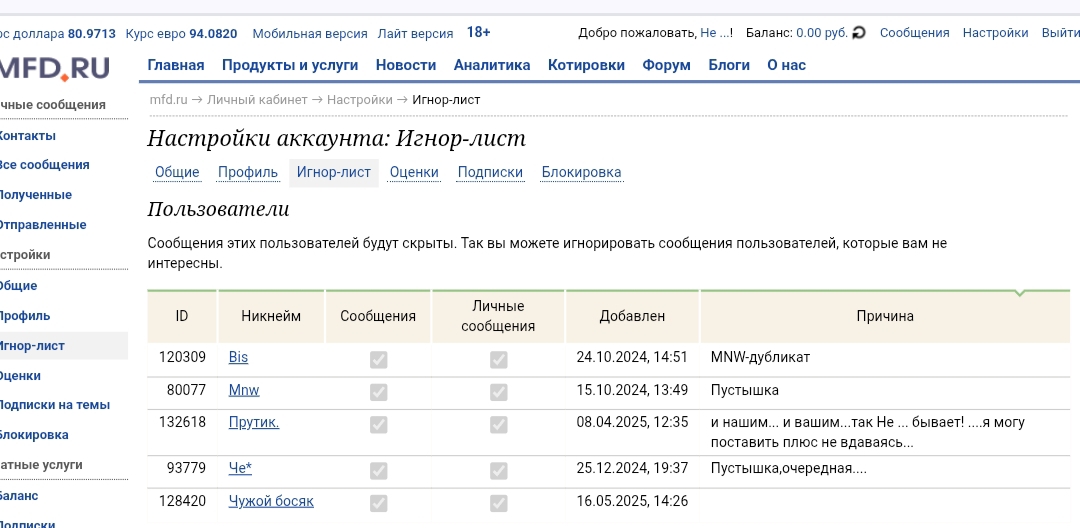Viewport: 1080px width, 528px height.
Task: Switch to Мобильная версия of the site
Action: (310, 33)
